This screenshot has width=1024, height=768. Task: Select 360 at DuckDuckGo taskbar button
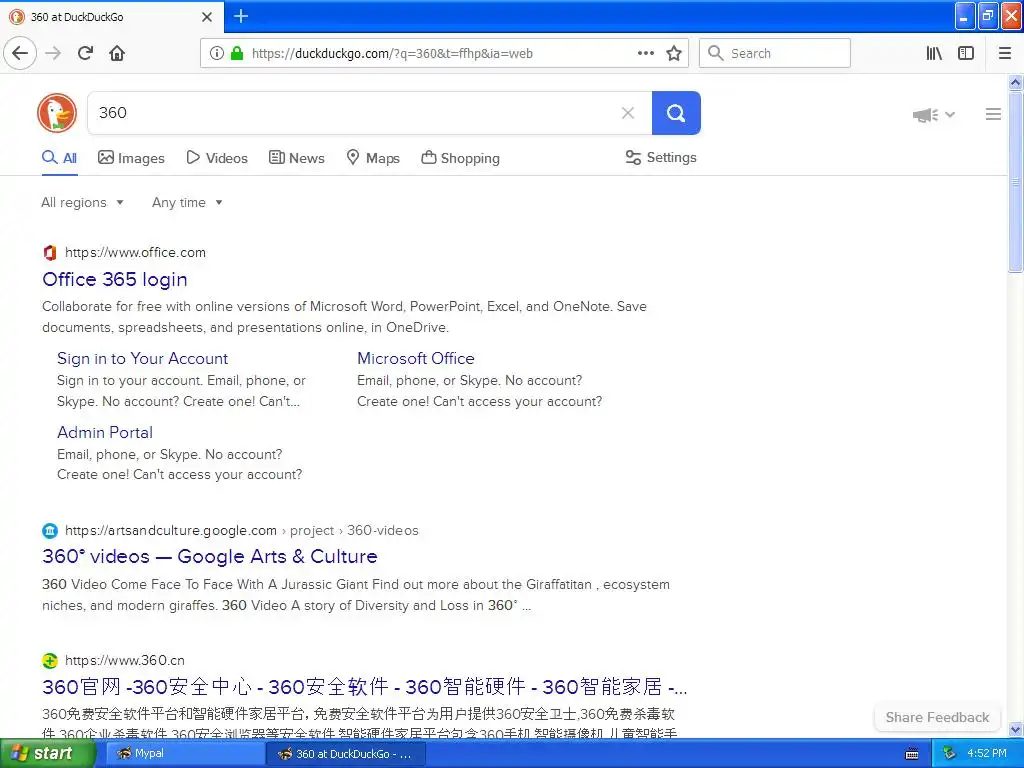click(x=346, y=754)
